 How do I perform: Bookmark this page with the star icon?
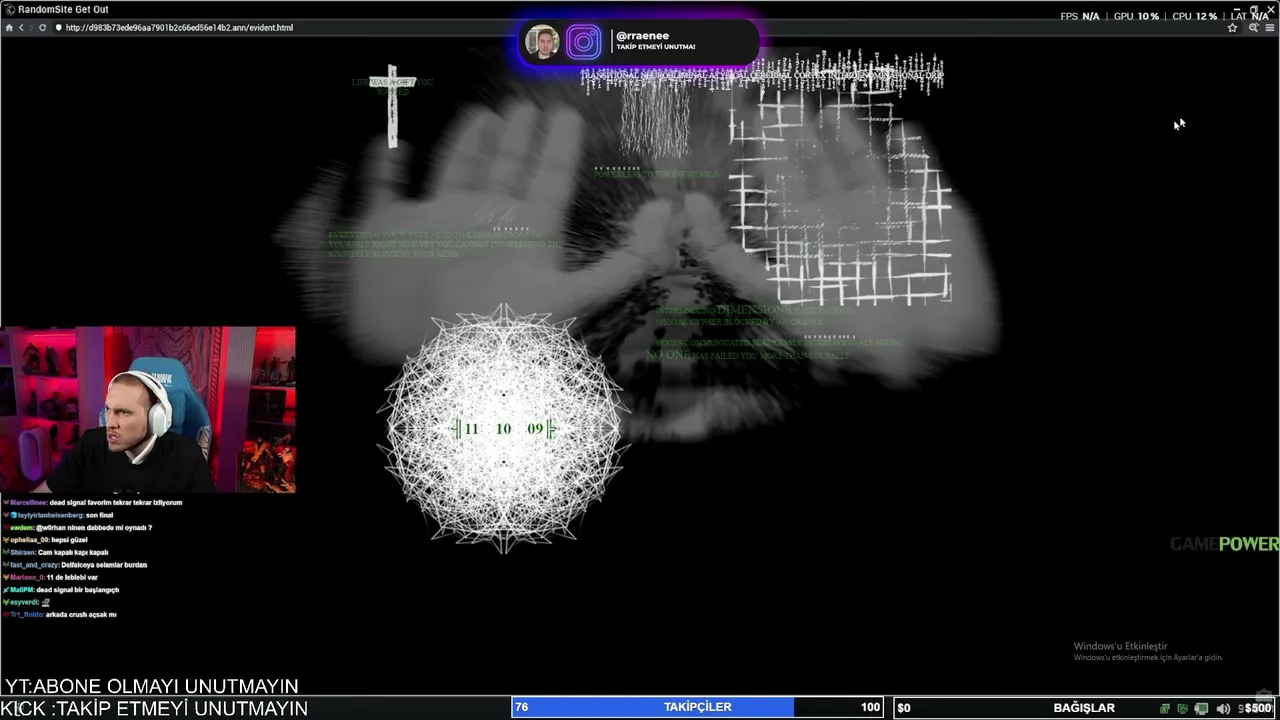[1233, 28]
